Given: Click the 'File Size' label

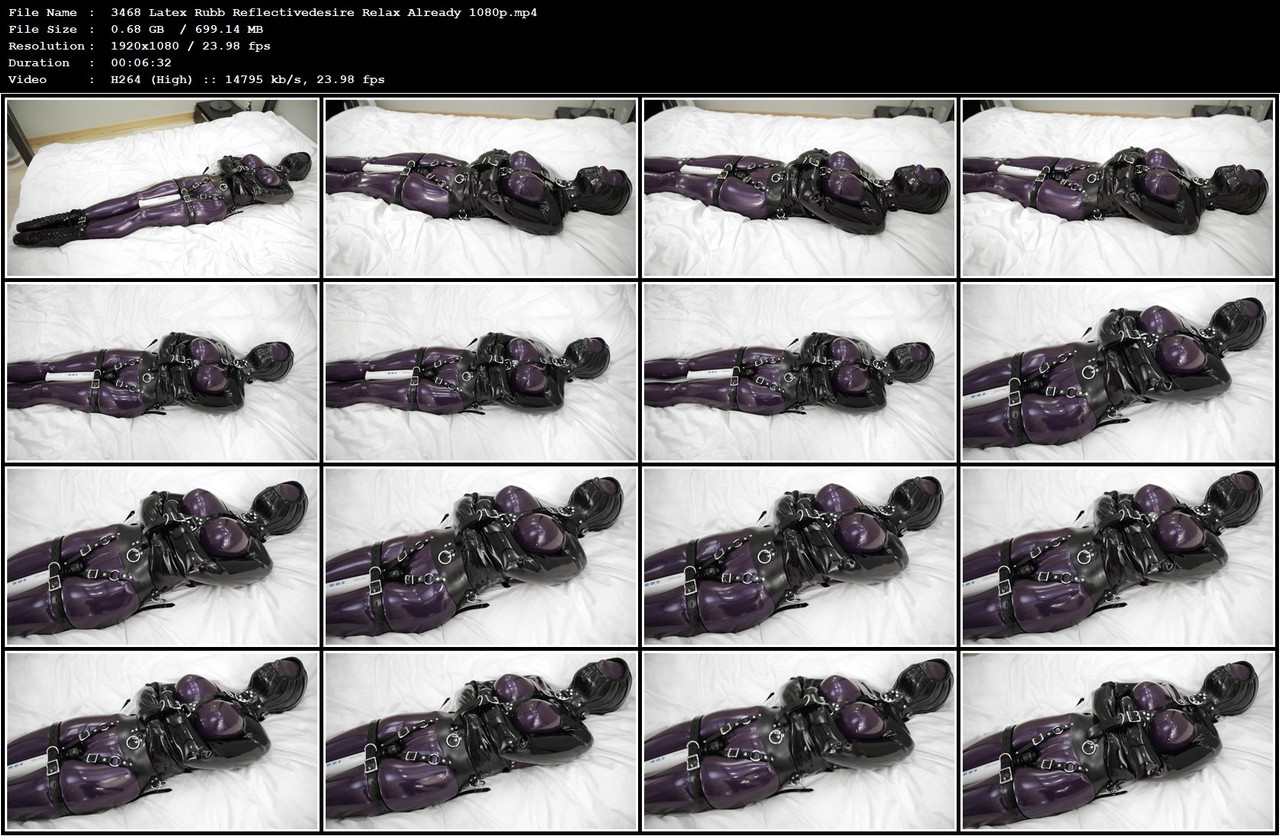Looking at the screenshot, I should (43, 29).
